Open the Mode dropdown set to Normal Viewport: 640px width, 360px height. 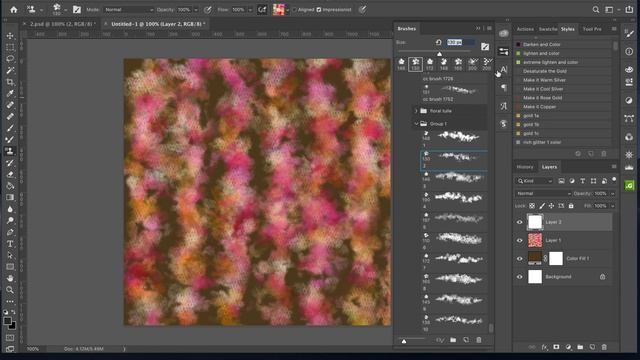(128, 9)
